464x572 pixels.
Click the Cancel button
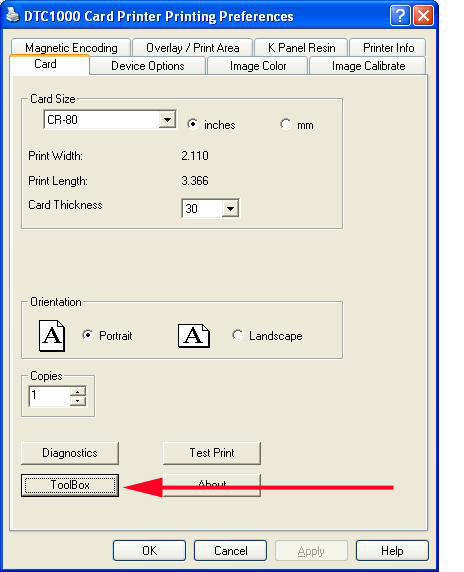tap(230, 550)
